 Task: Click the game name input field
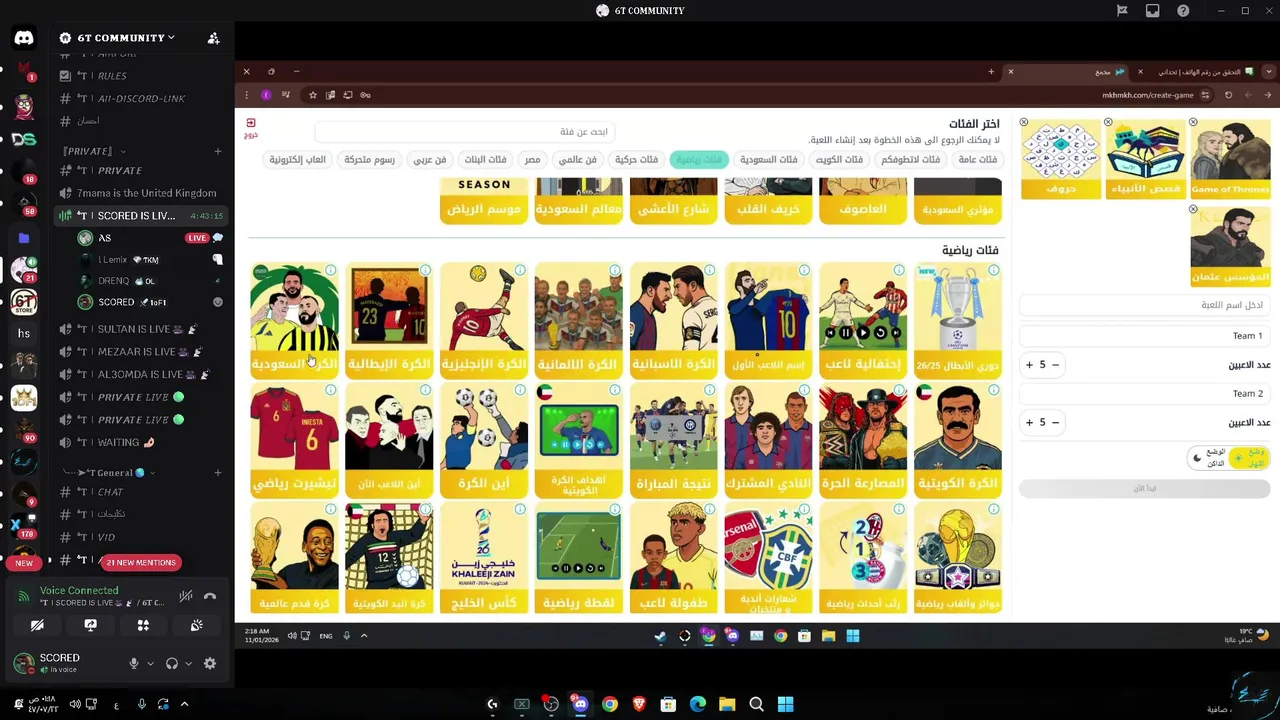(1144, 305)
